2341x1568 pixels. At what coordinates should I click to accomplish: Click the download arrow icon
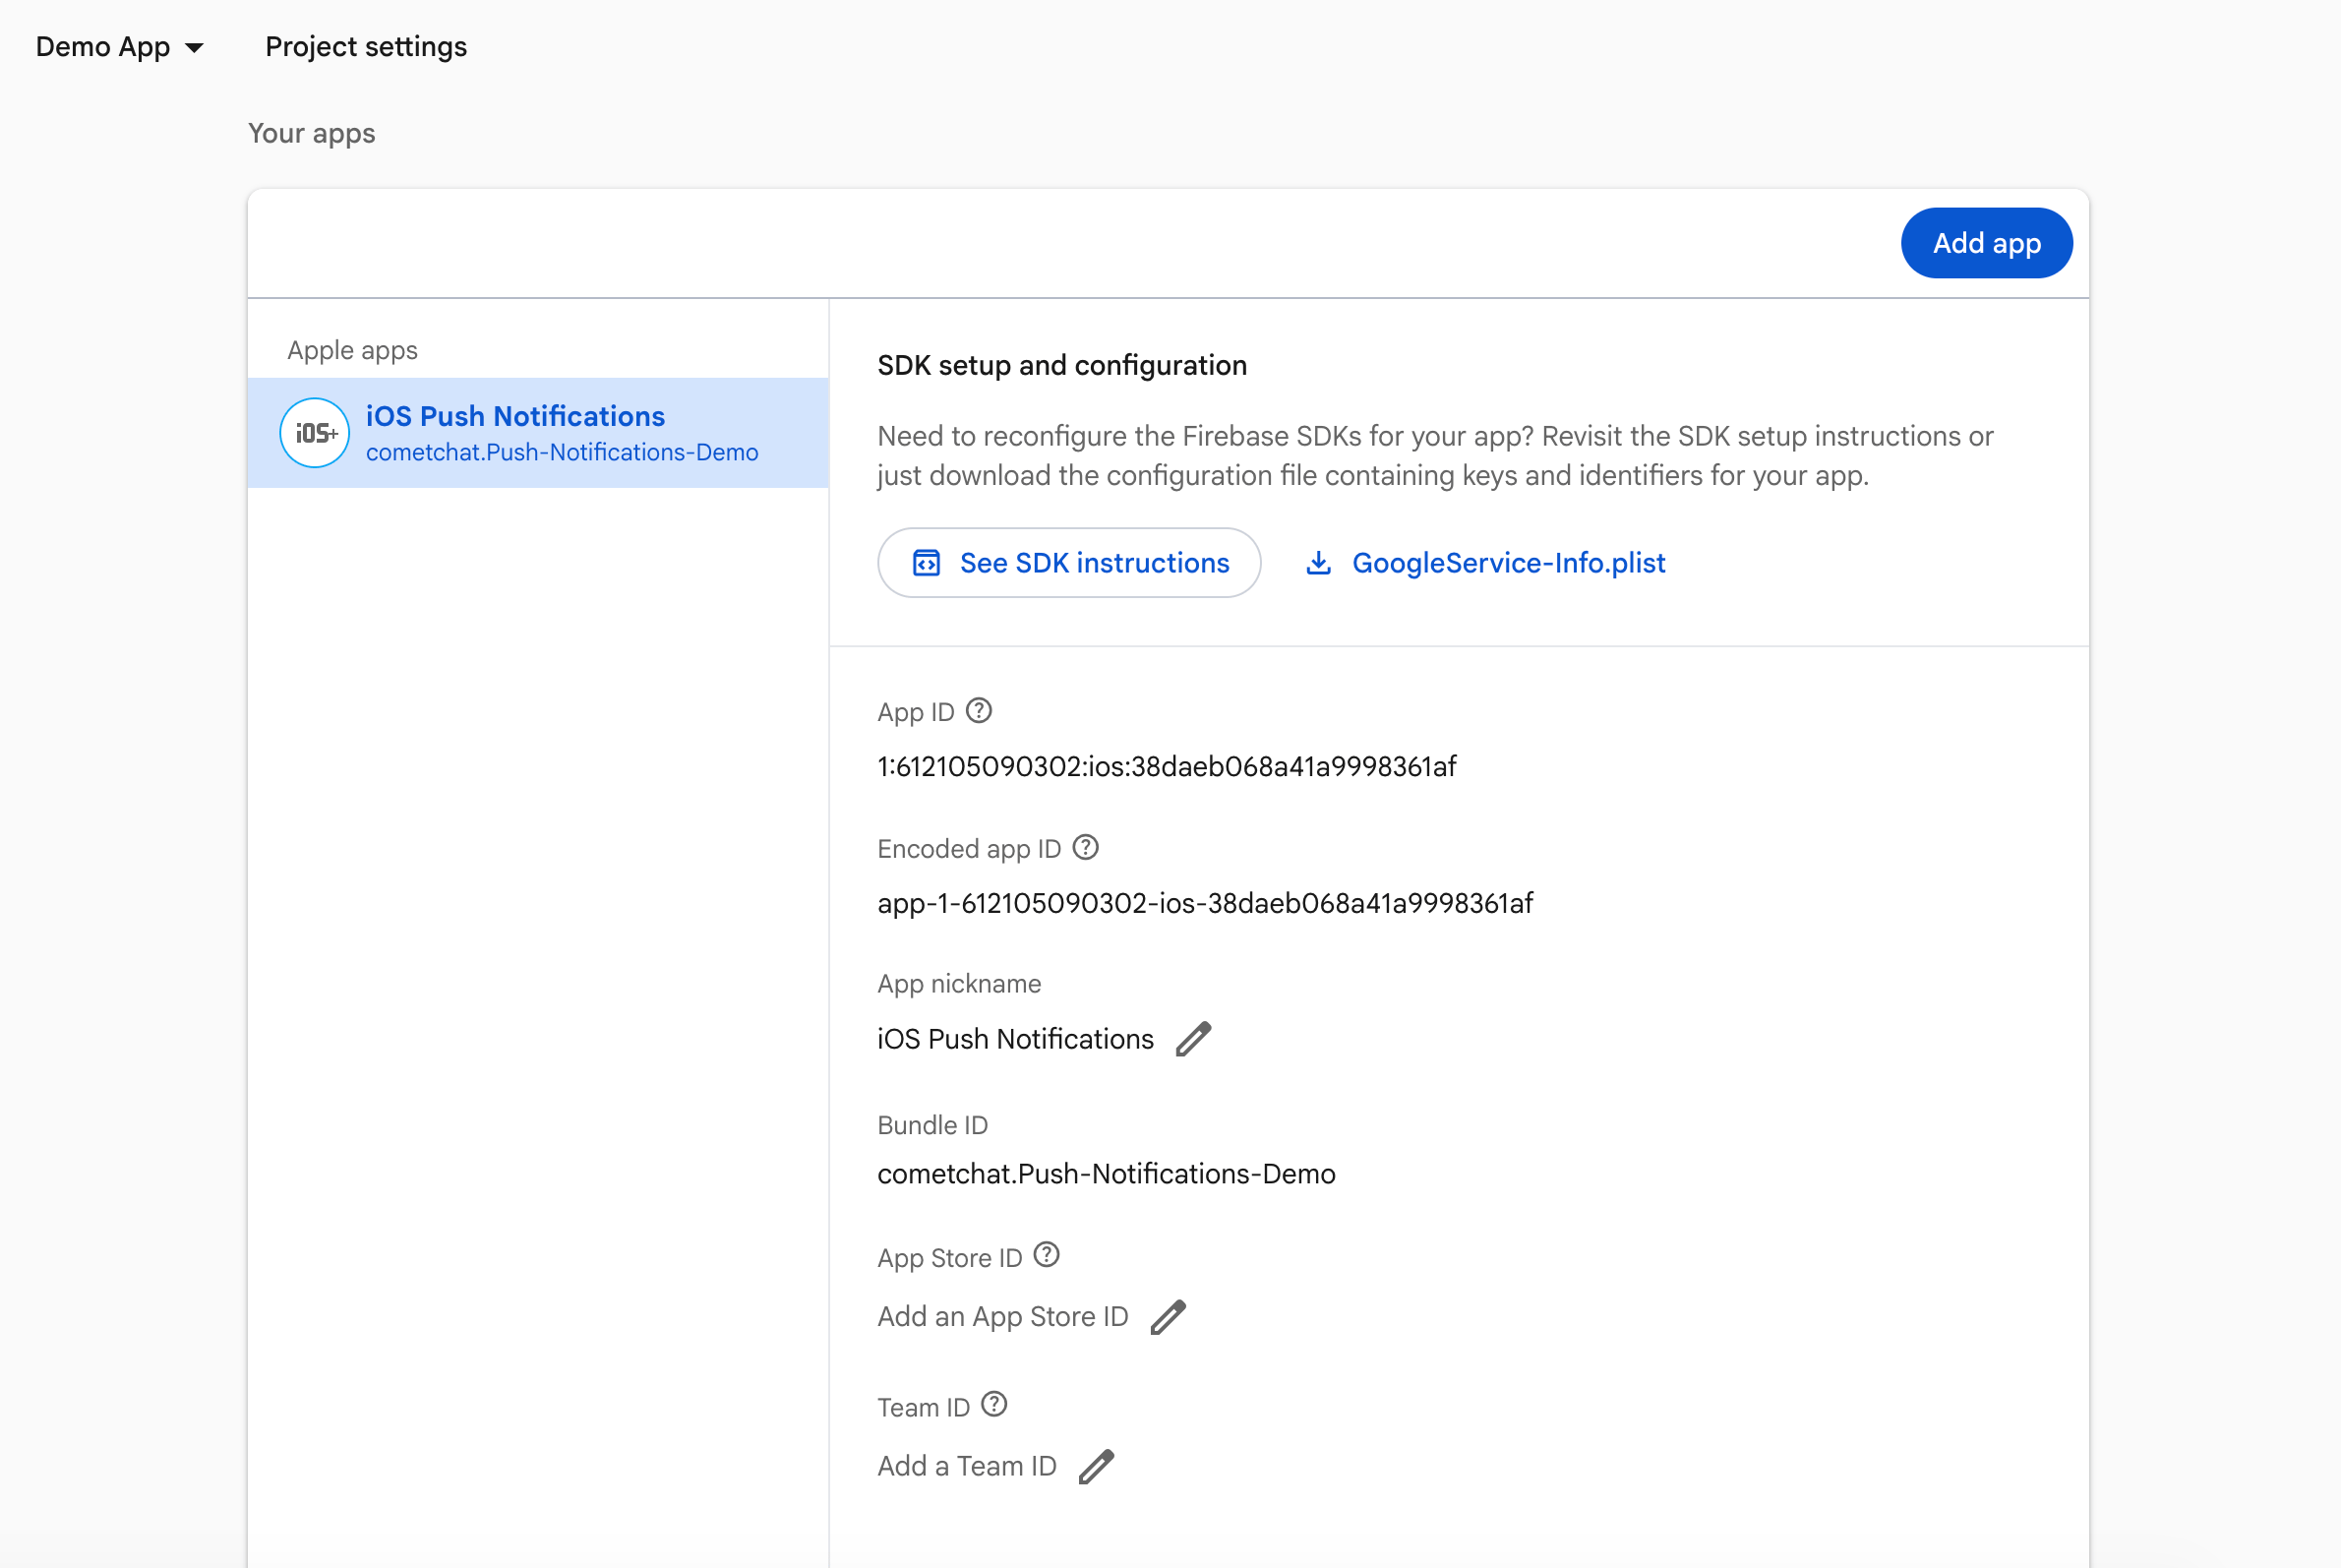coord(1319,563)
